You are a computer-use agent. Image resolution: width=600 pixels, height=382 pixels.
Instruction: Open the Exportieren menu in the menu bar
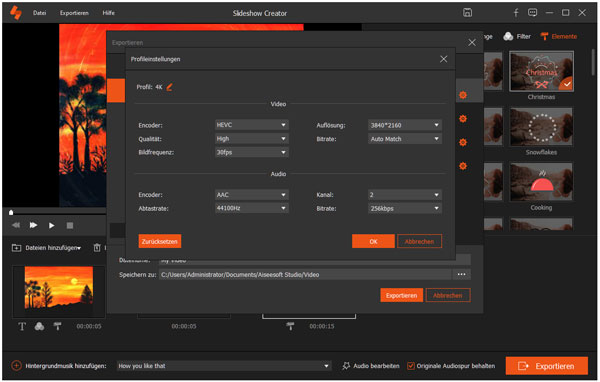pyautogui.click(x=74, y=13)
